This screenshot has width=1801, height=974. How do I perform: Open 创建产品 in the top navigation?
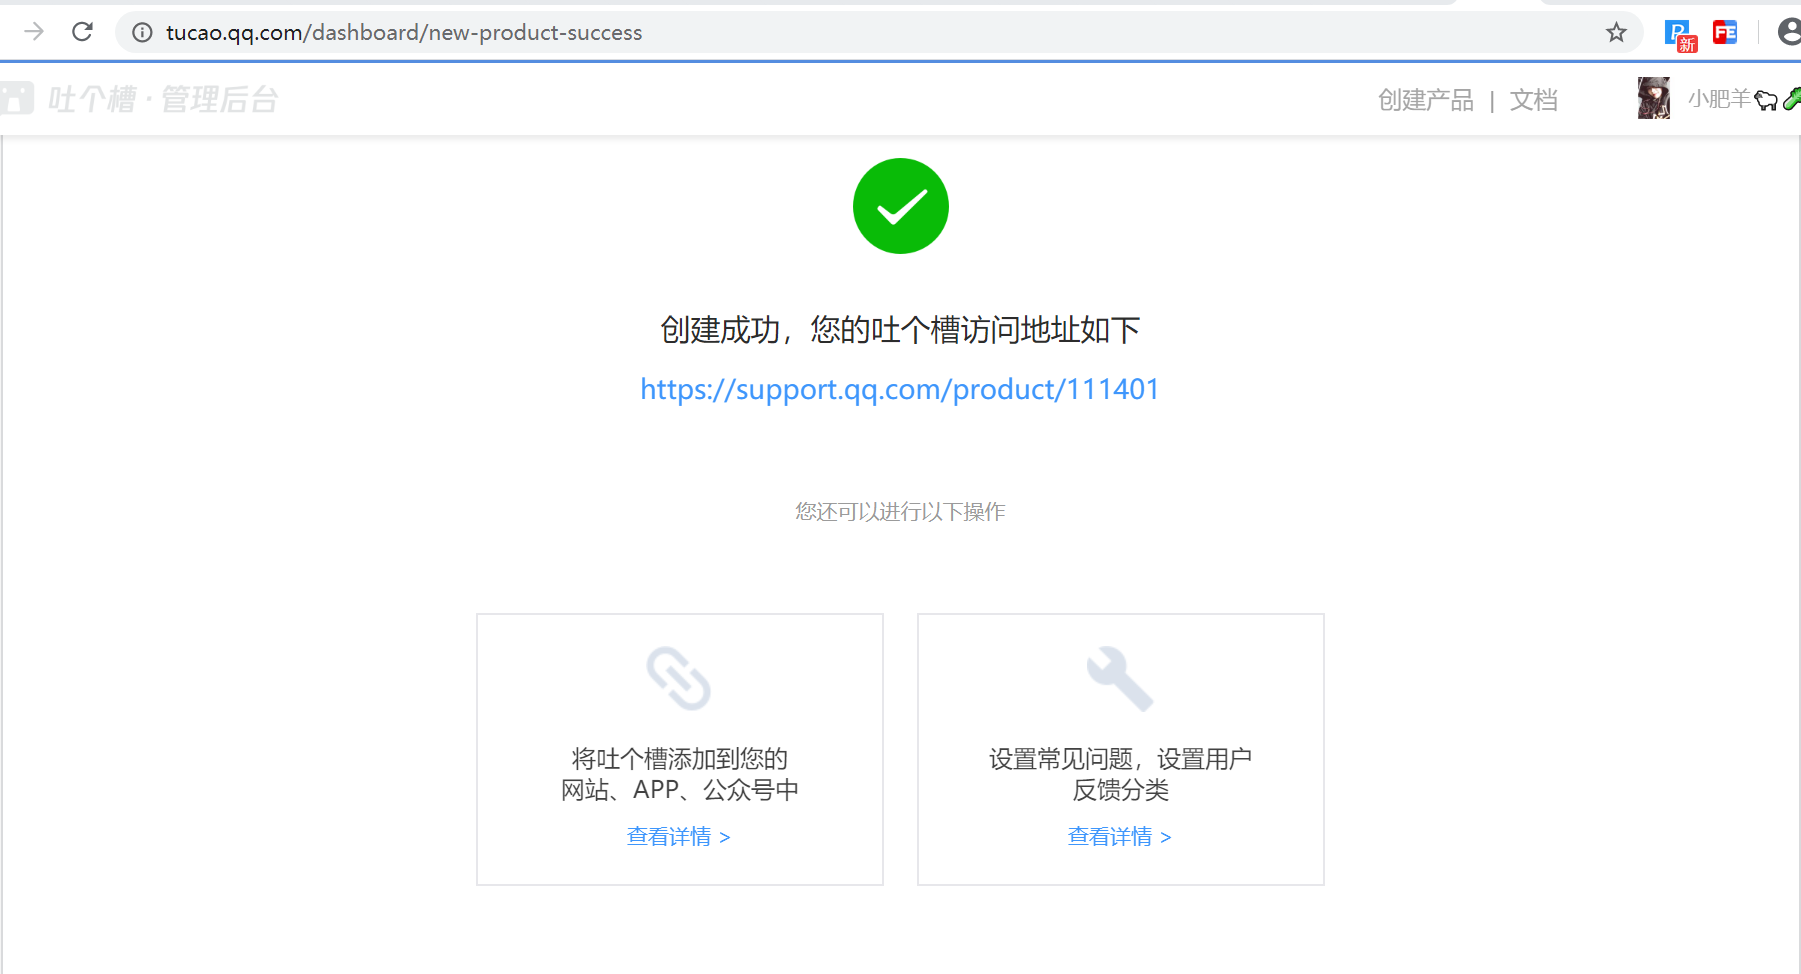(x=1426, y=100)
